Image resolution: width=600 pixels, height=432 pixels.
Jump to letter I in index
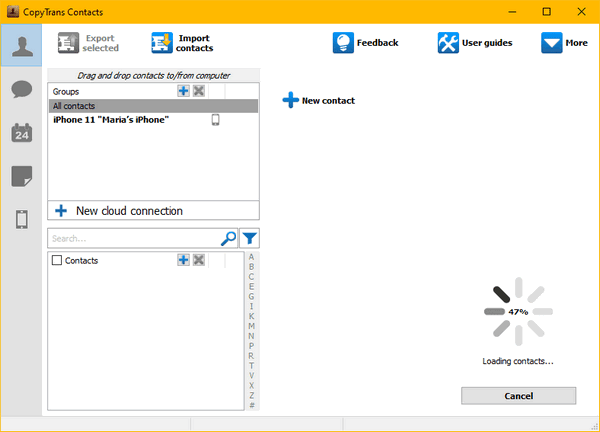point(251,306)
